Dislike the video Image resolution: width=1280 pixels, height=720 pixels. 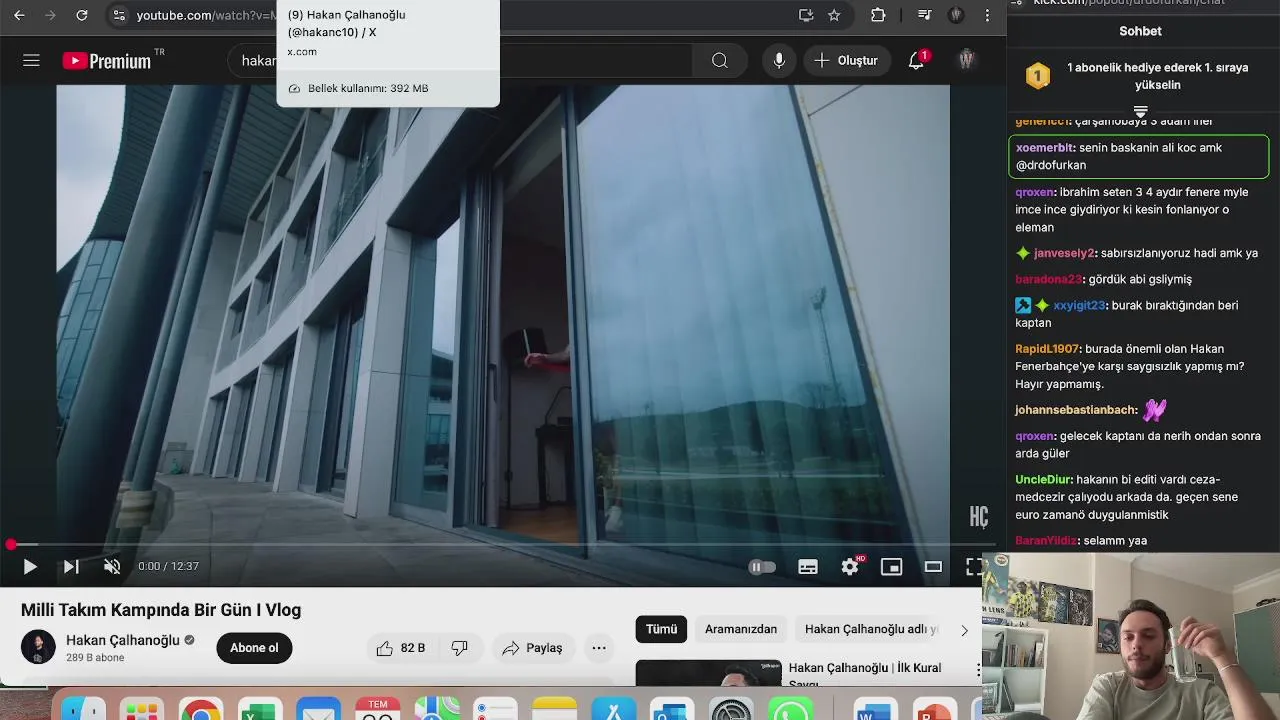(x=460, y=648)
